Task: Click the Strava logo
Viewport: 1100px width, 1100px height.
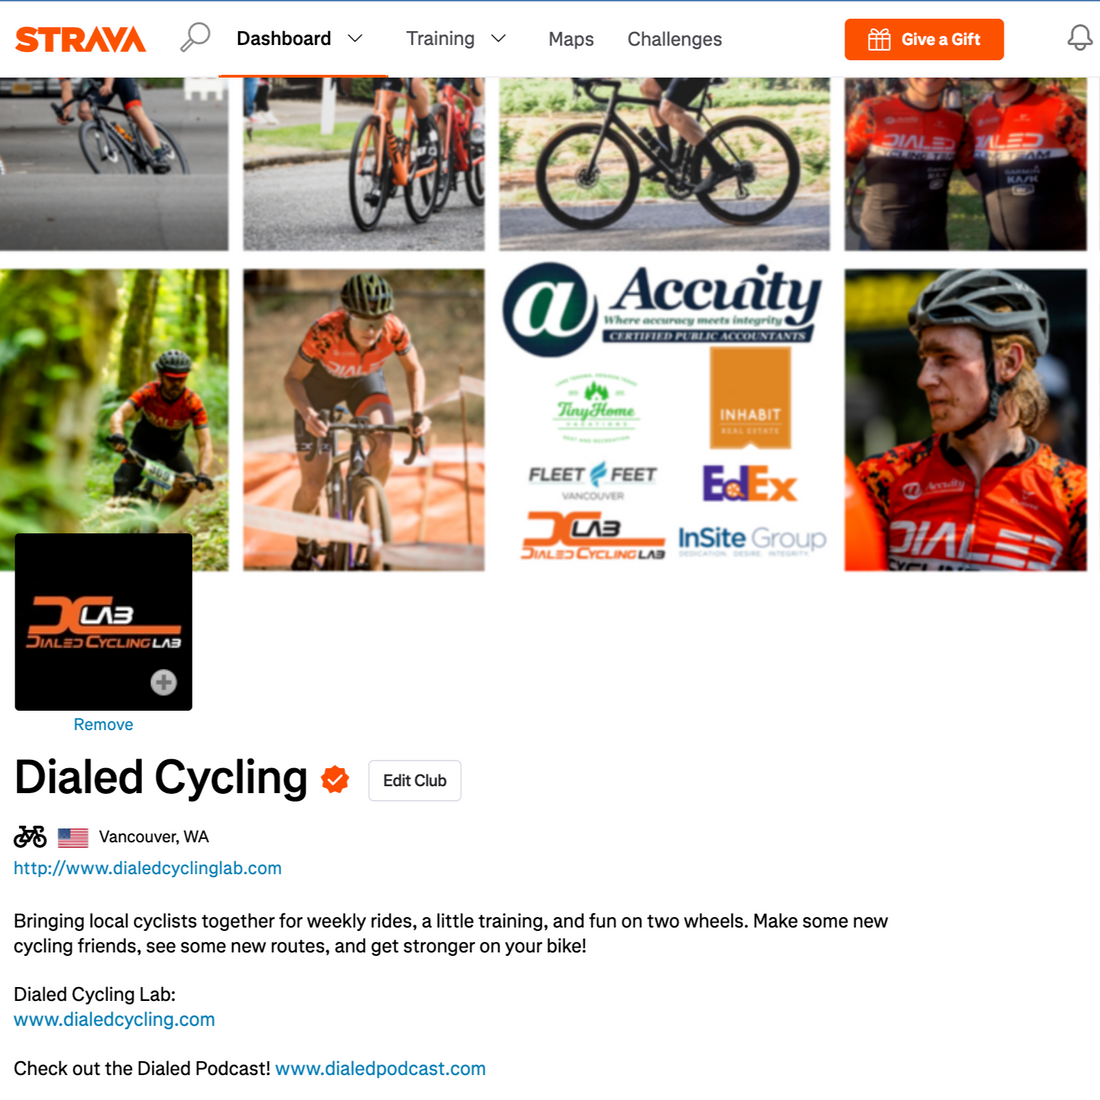Action: [x=81, y=39]
